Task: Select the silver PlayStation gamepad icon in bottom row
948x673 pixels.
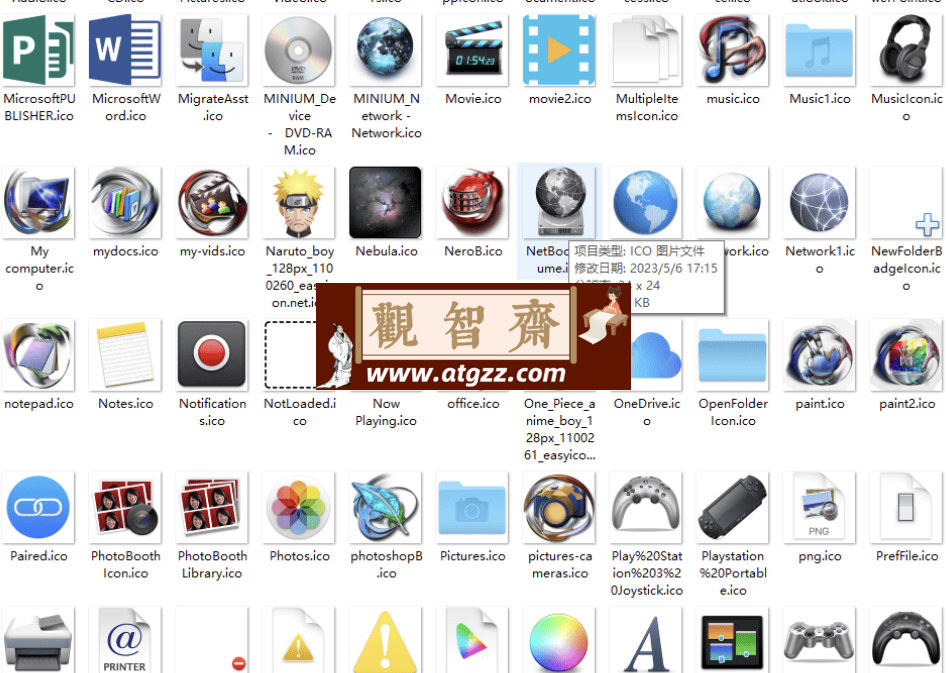Action: pos(819,641)
